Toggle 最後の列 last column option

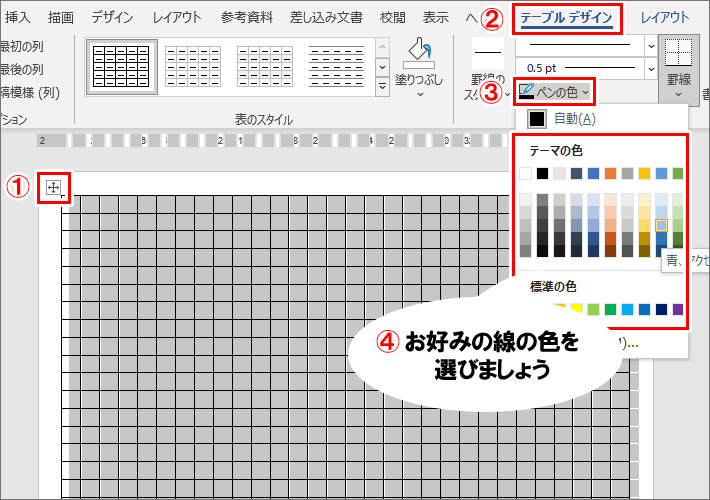[22, 69]
